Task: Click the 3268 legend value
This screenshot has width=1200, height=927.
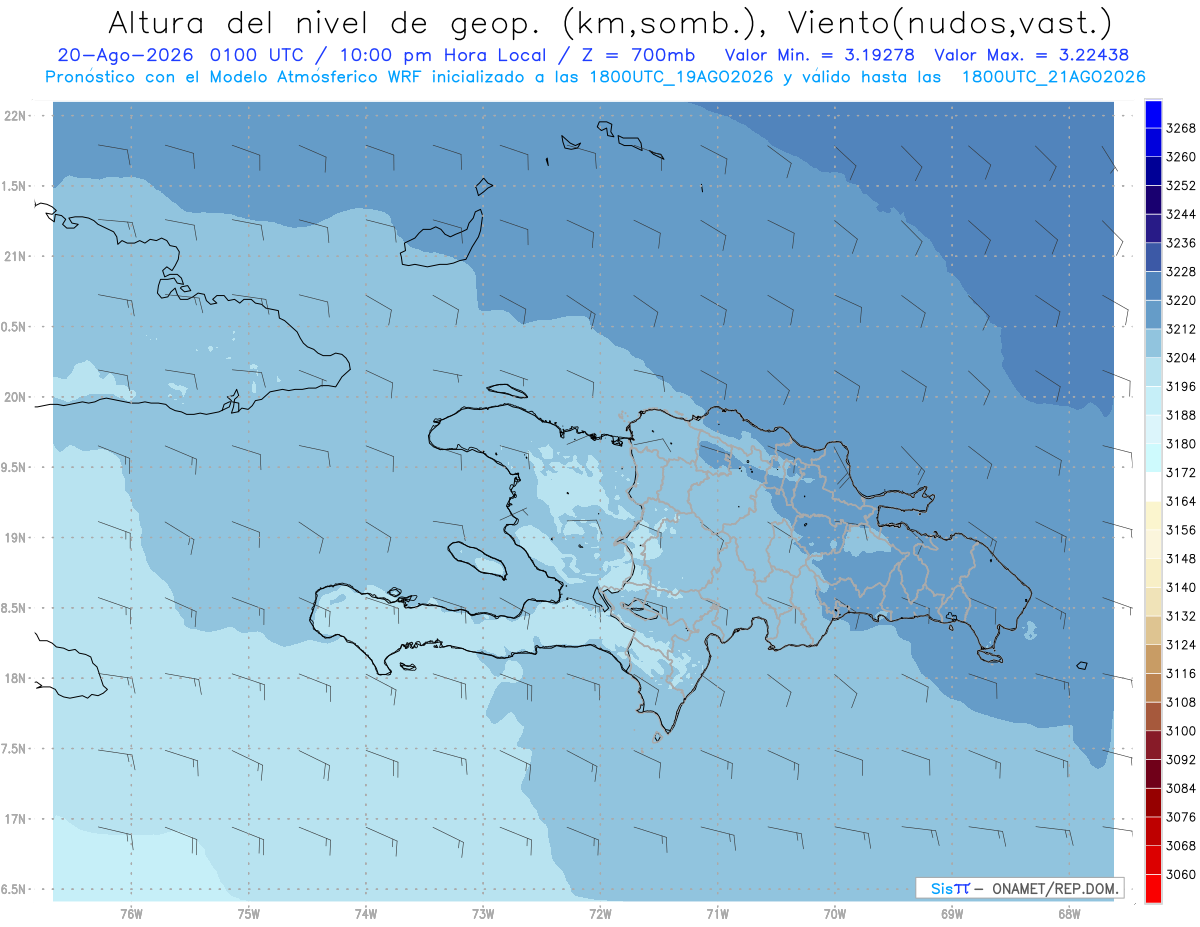Action: click(1181, 128)
